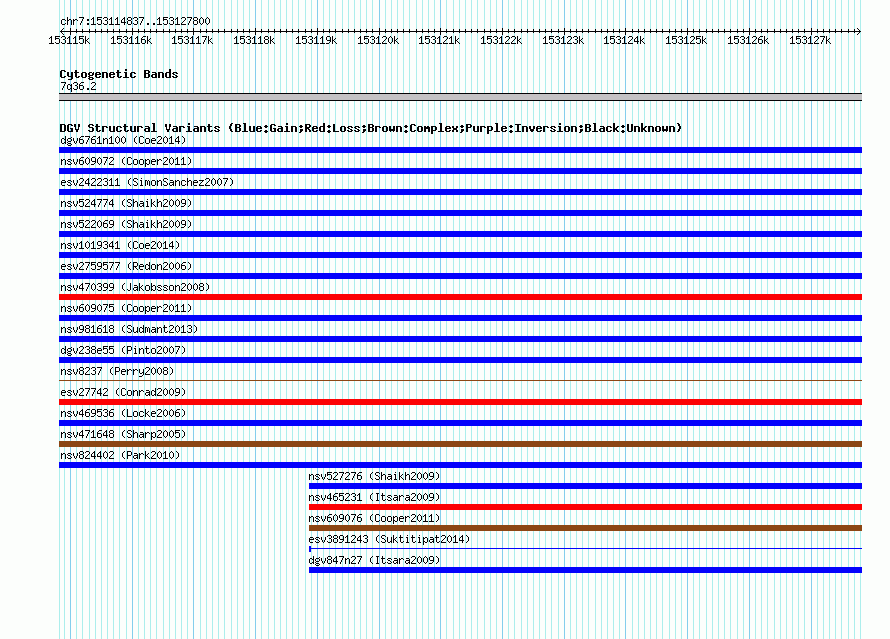Viewport: 890px width, 639px height.
Task: Click ruler position 153122k
Action: click(x=501, y=40)
